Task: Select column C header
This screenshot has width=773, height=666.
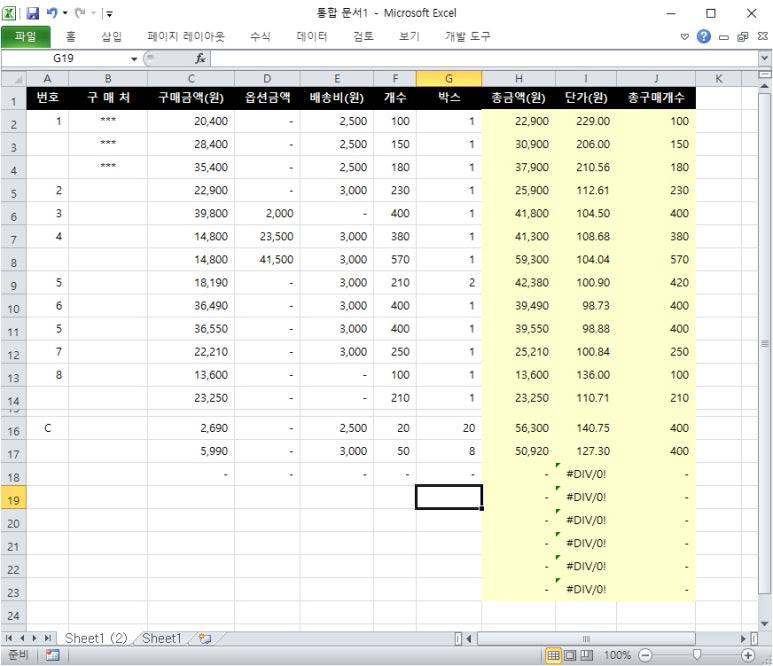Action: coord(191,79)
